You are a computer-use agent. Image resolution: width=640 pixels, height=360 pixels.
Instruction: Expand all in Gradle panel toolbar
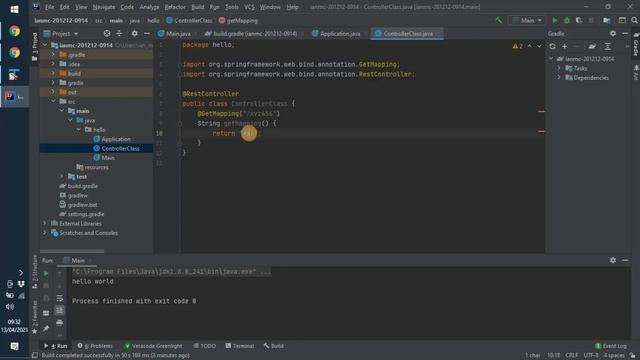click(607, 47)
